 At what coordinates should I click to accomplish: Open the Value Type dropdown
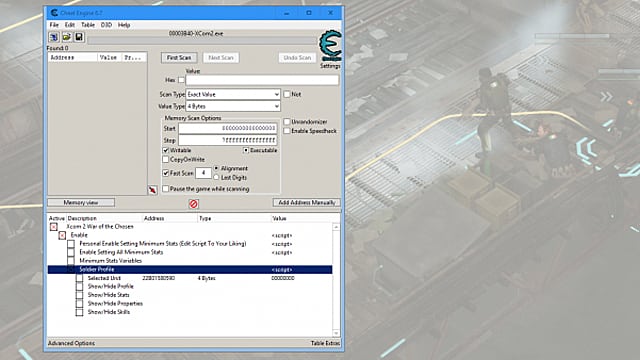(x=233, y=106)
